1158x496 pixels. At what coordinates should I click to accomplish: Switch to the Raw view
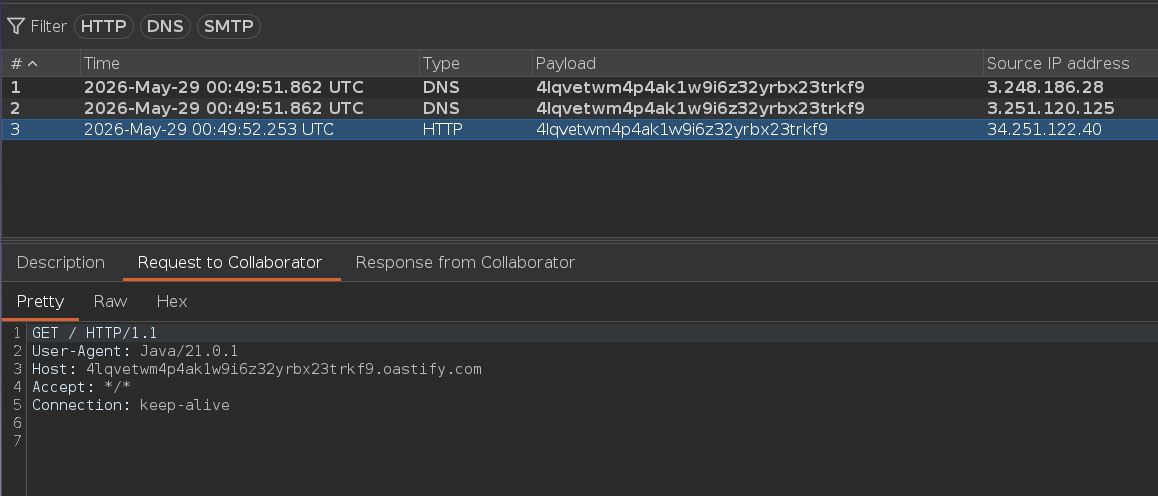[x=111, y=301]
